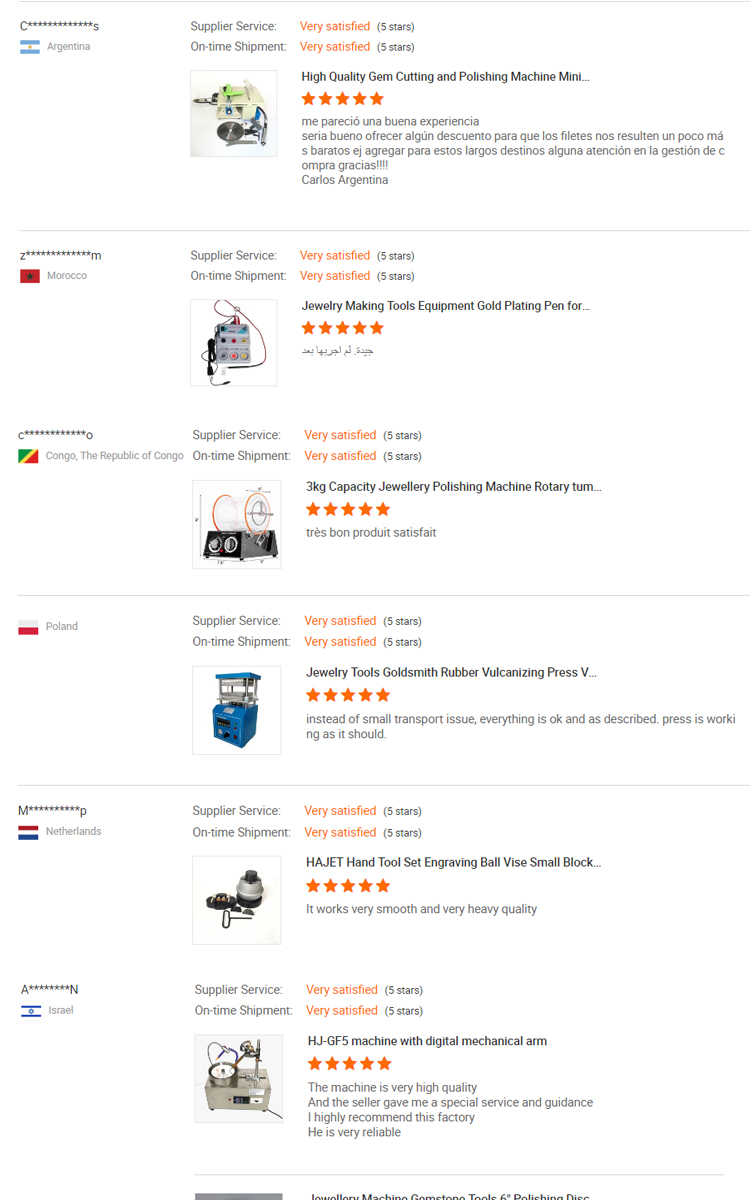Click the Republic of Congo flag icon
The width and height of the screenshot is (750, 1200).
click(x=28, y=456)
